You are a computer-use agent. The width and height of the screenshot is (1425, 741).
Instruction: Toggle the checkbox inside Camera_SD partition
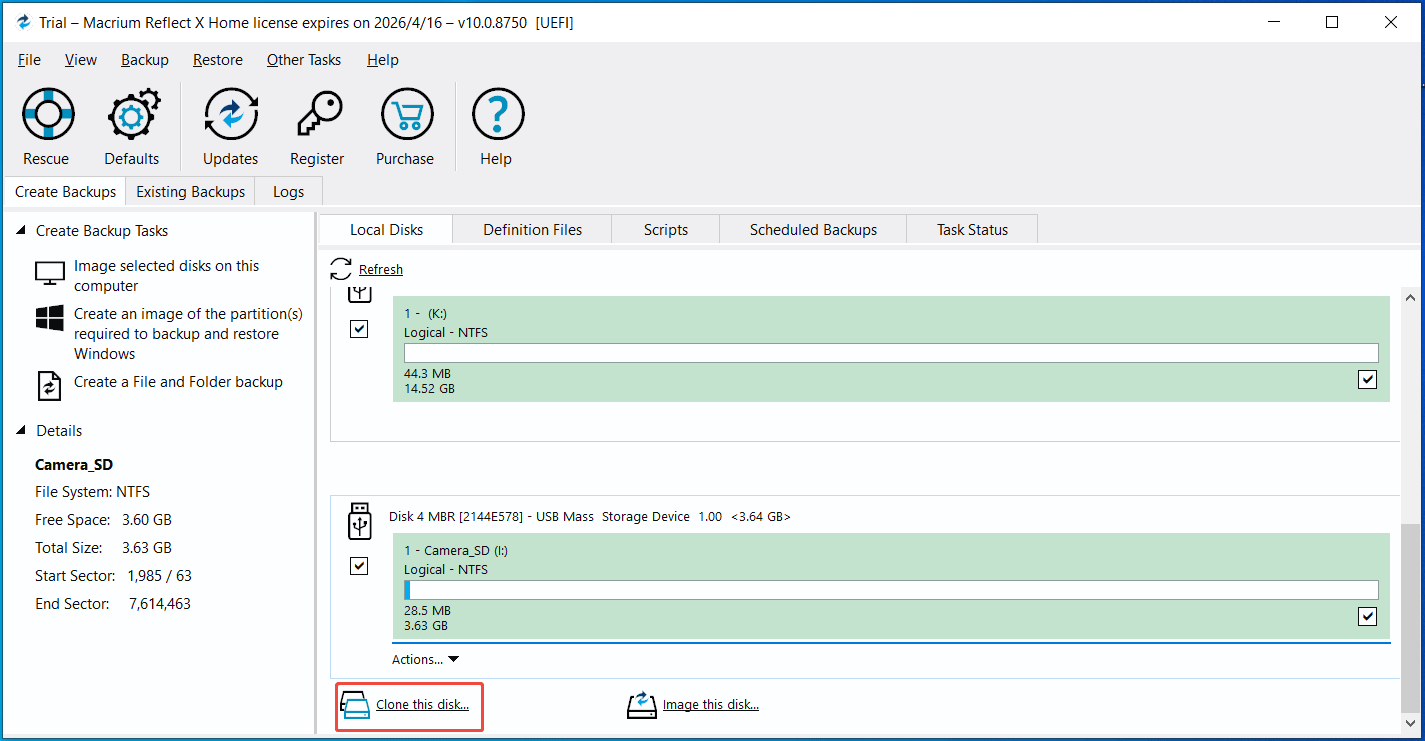pyautogui.click(x=1368, y=616)
